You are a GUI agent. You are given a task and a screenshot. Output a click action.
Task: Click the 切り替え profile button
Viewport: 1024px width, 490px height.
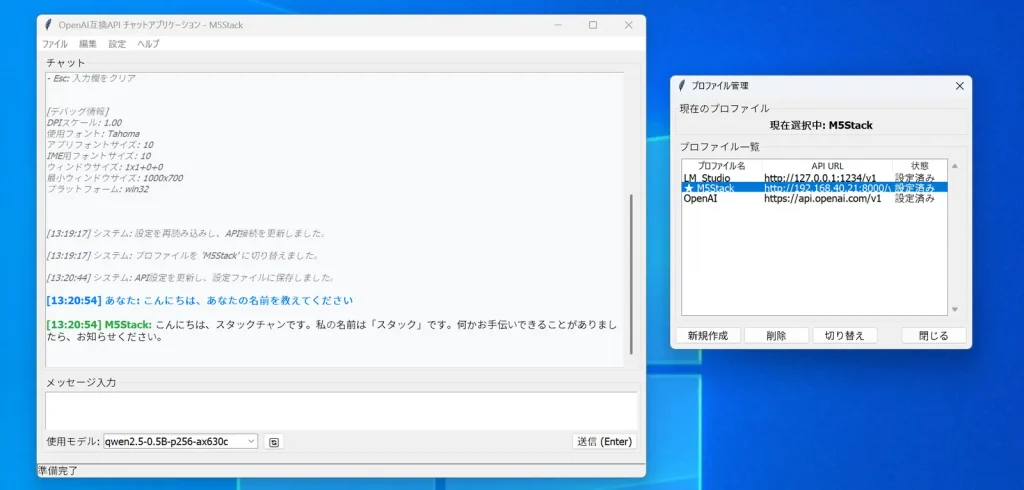pos(844,336)
